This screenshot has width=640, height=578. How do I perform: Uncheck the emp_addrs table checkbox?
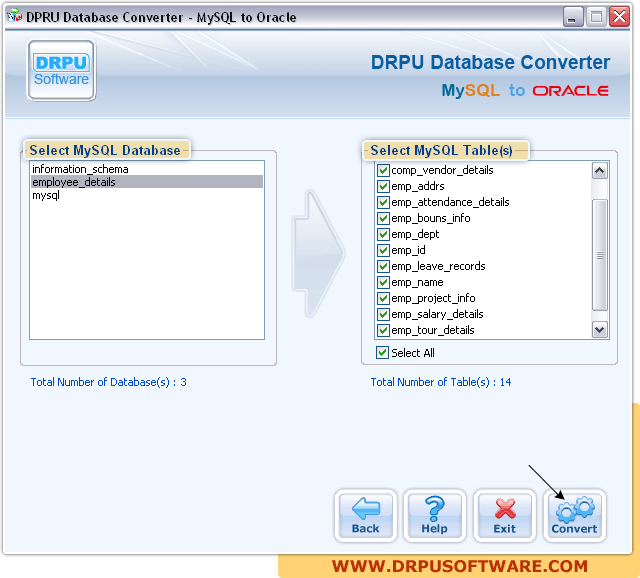tap(383, 186)
